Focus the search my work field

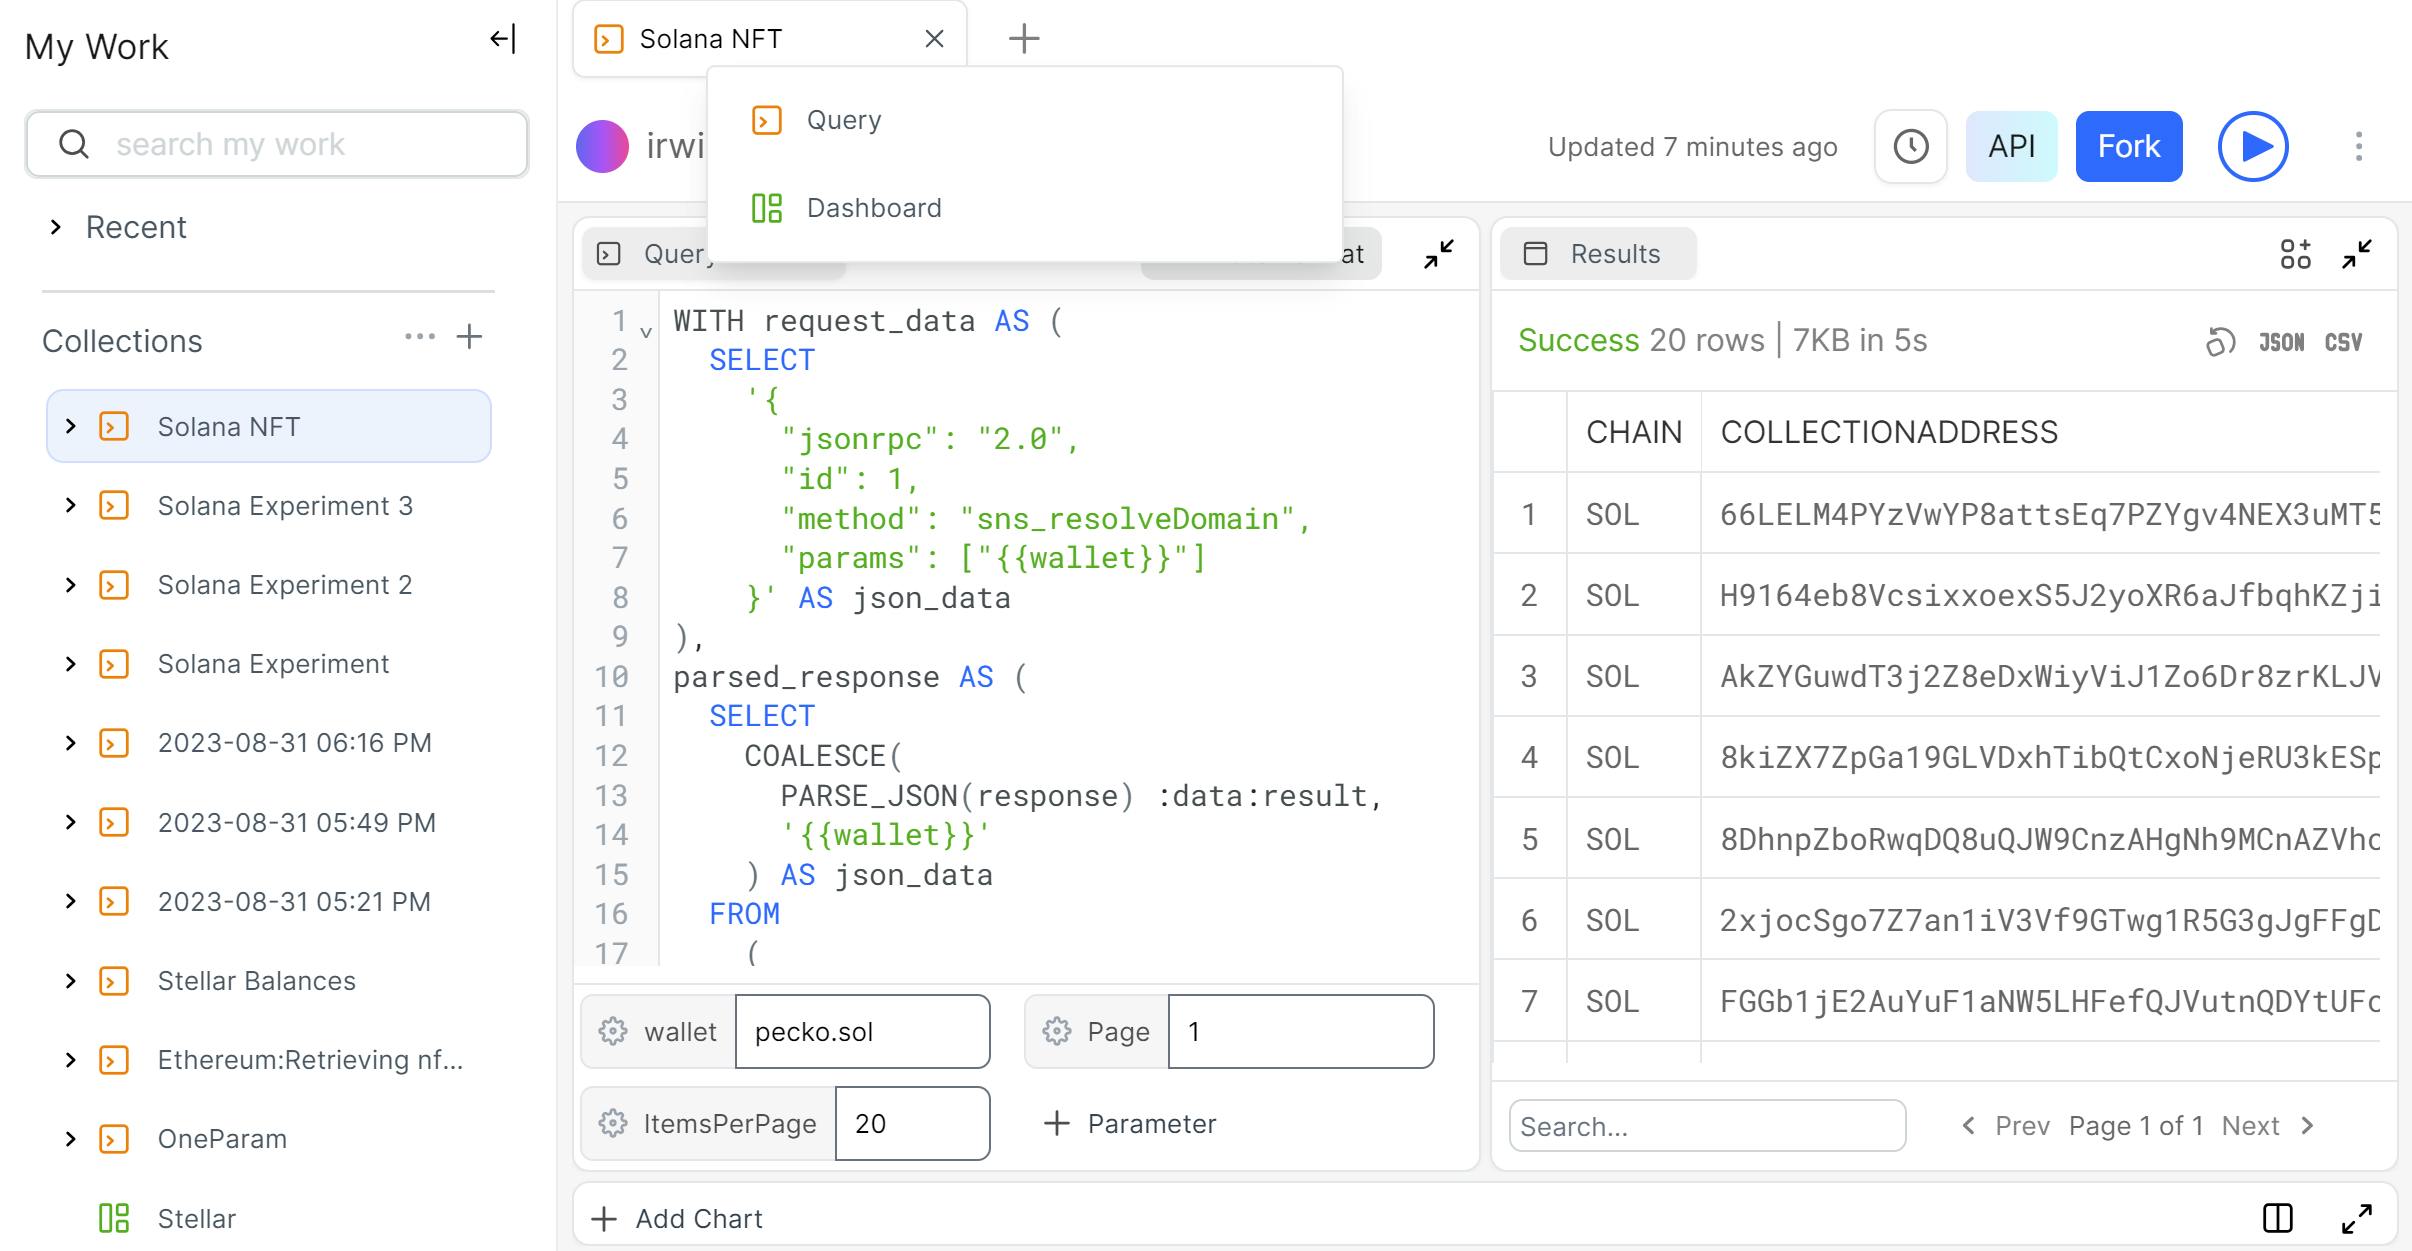[277, 144]
